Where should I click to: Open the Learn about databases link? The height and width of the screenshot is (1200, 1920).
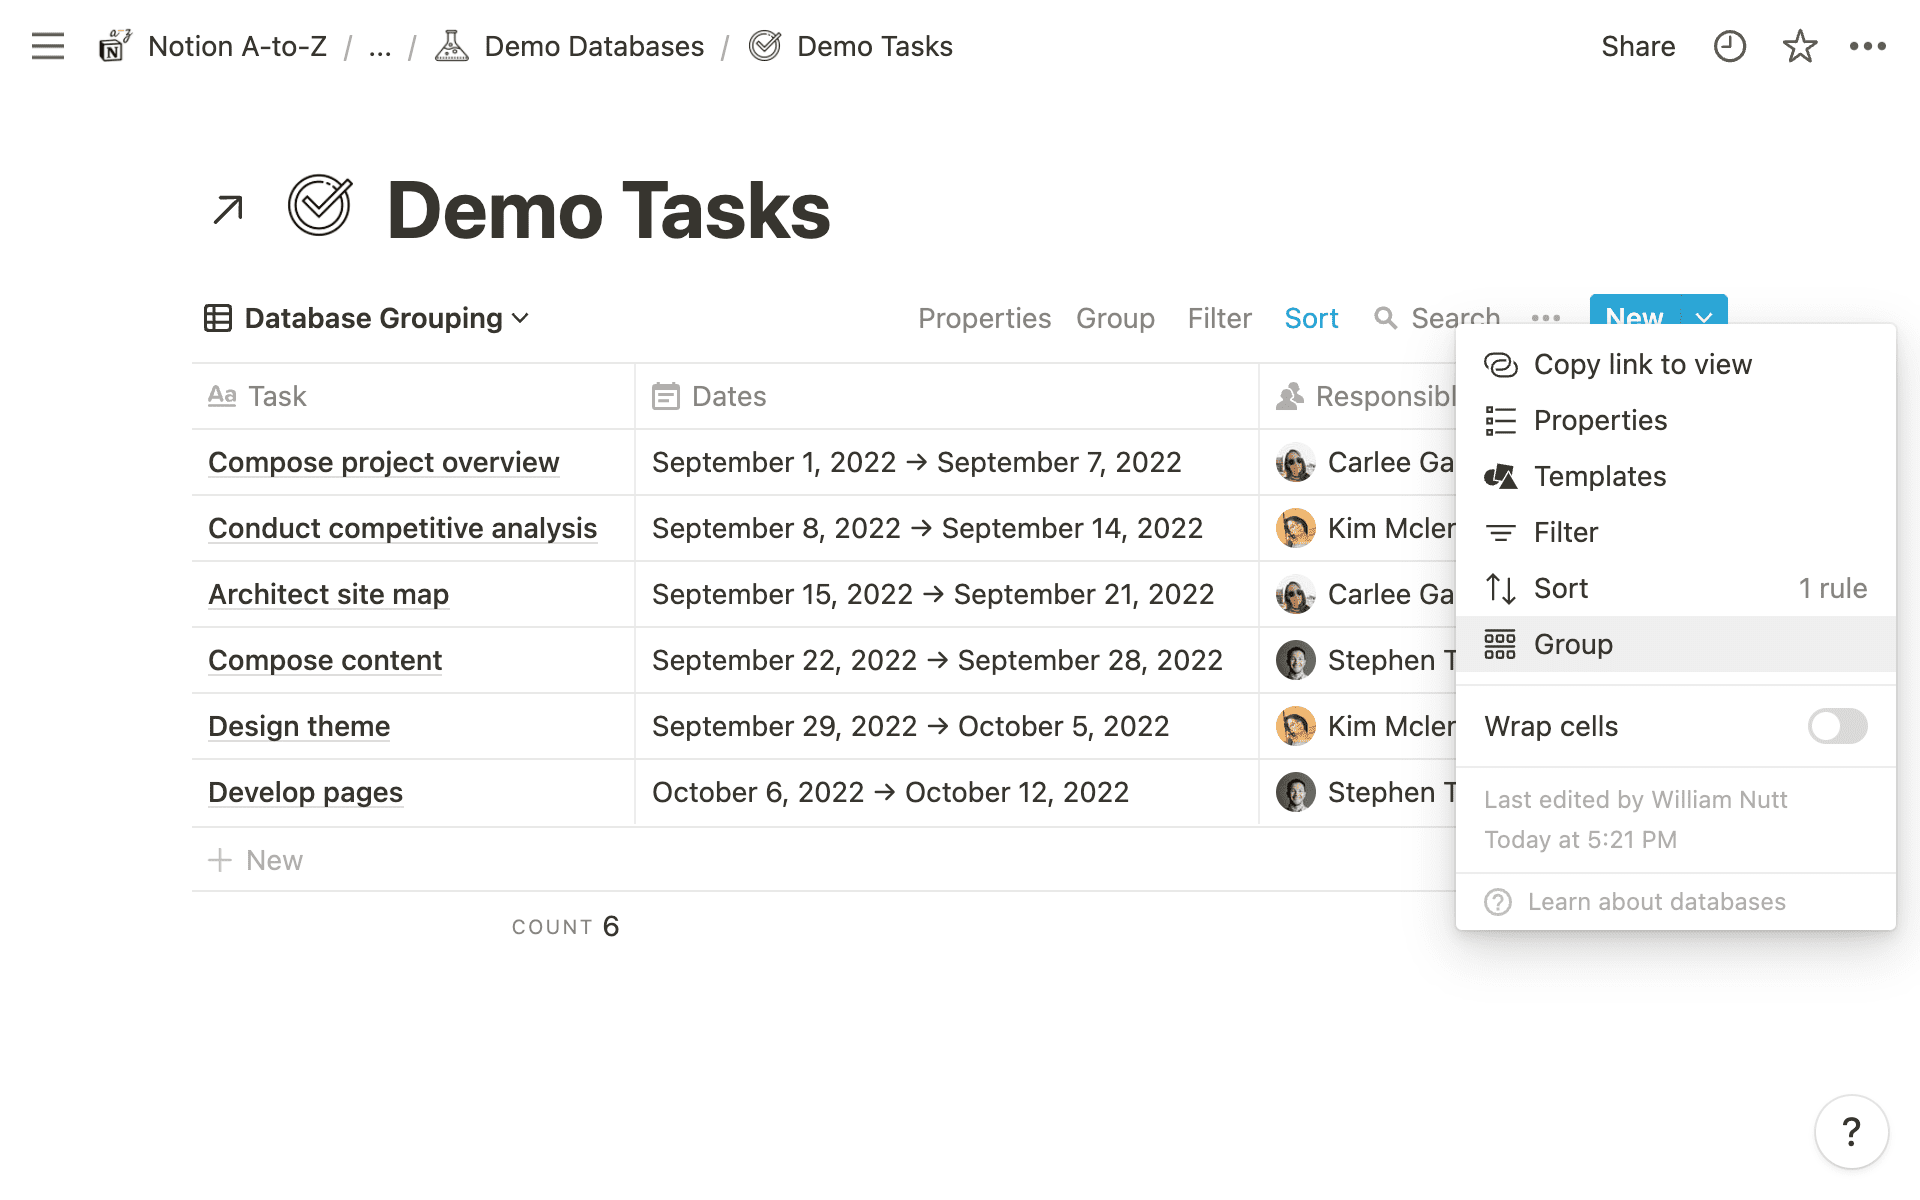(1656, 902)
